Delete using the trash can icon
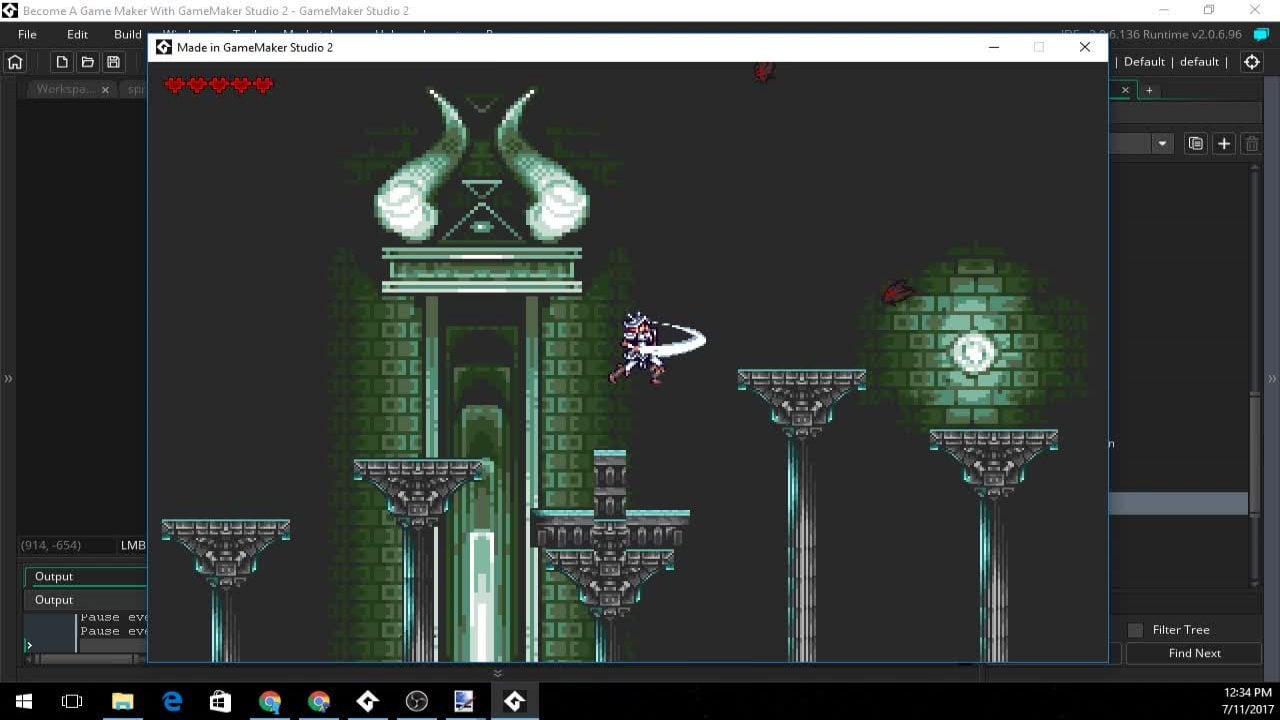Screen dimensions: 1280x720 [x=1251, y=144]
